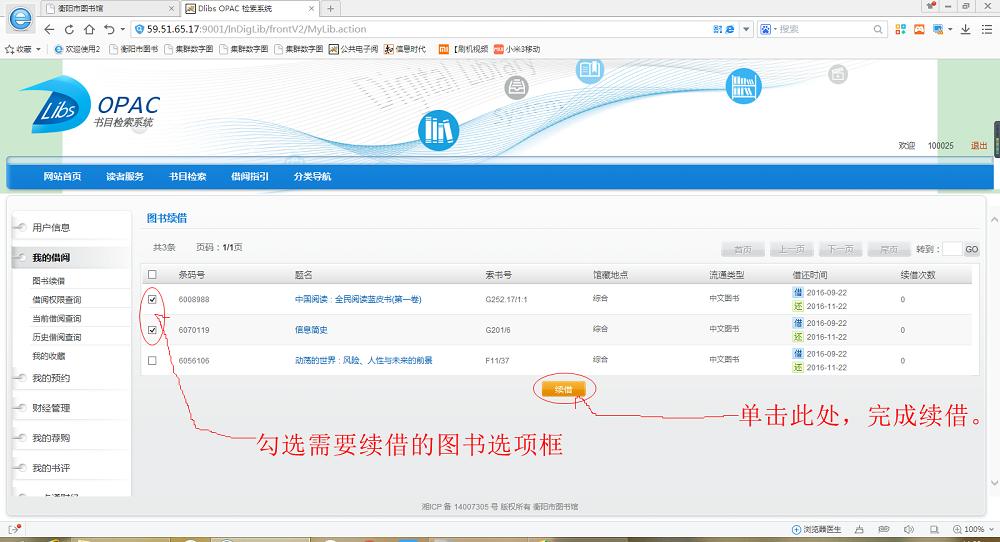
Task: Uncheck the checkbox for barcode 6070119
Action: point(152,330)
